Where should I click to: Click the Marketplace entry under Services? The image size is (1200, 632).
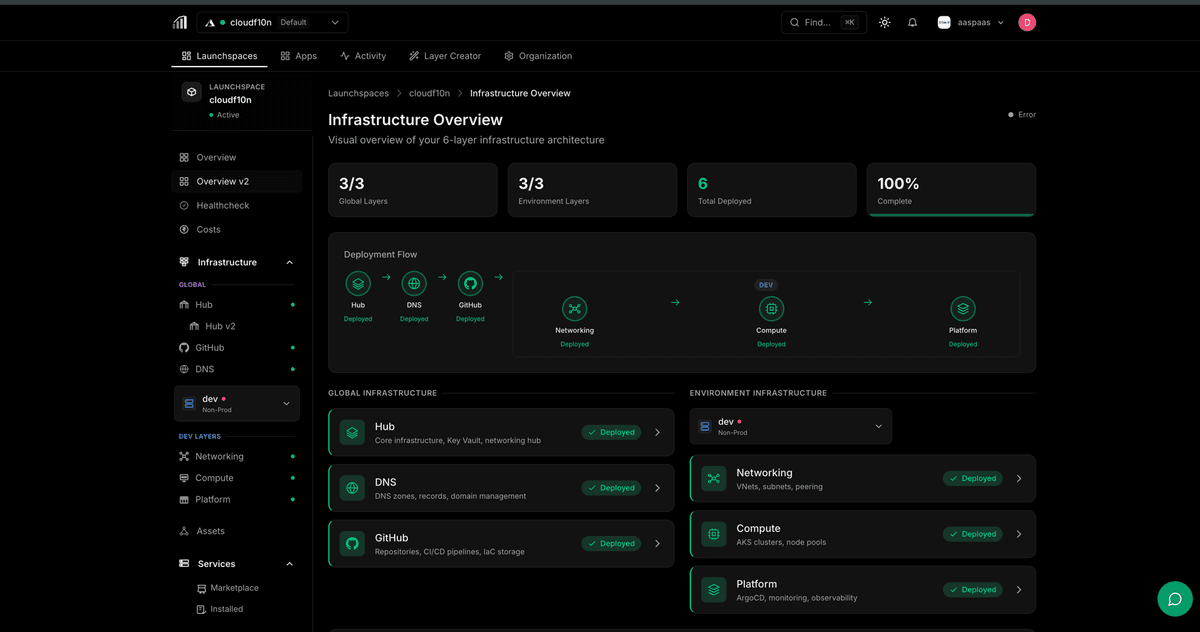pos(232,588)
